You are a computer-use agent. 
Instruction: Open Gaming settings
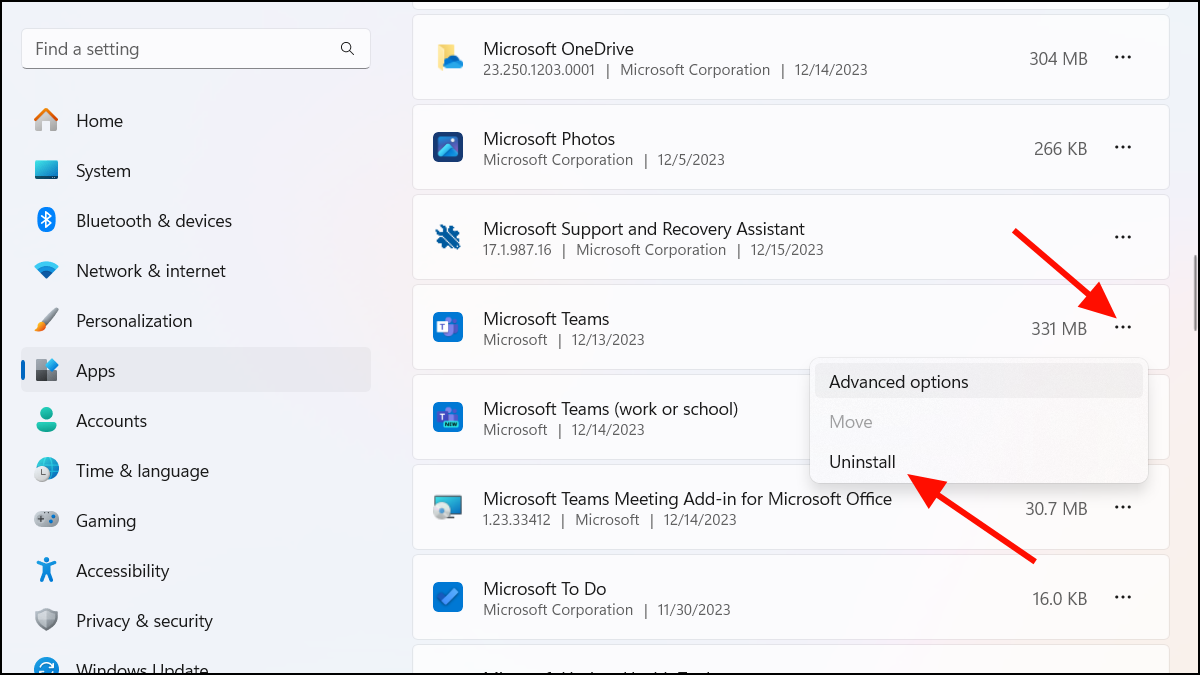[196, 521]
